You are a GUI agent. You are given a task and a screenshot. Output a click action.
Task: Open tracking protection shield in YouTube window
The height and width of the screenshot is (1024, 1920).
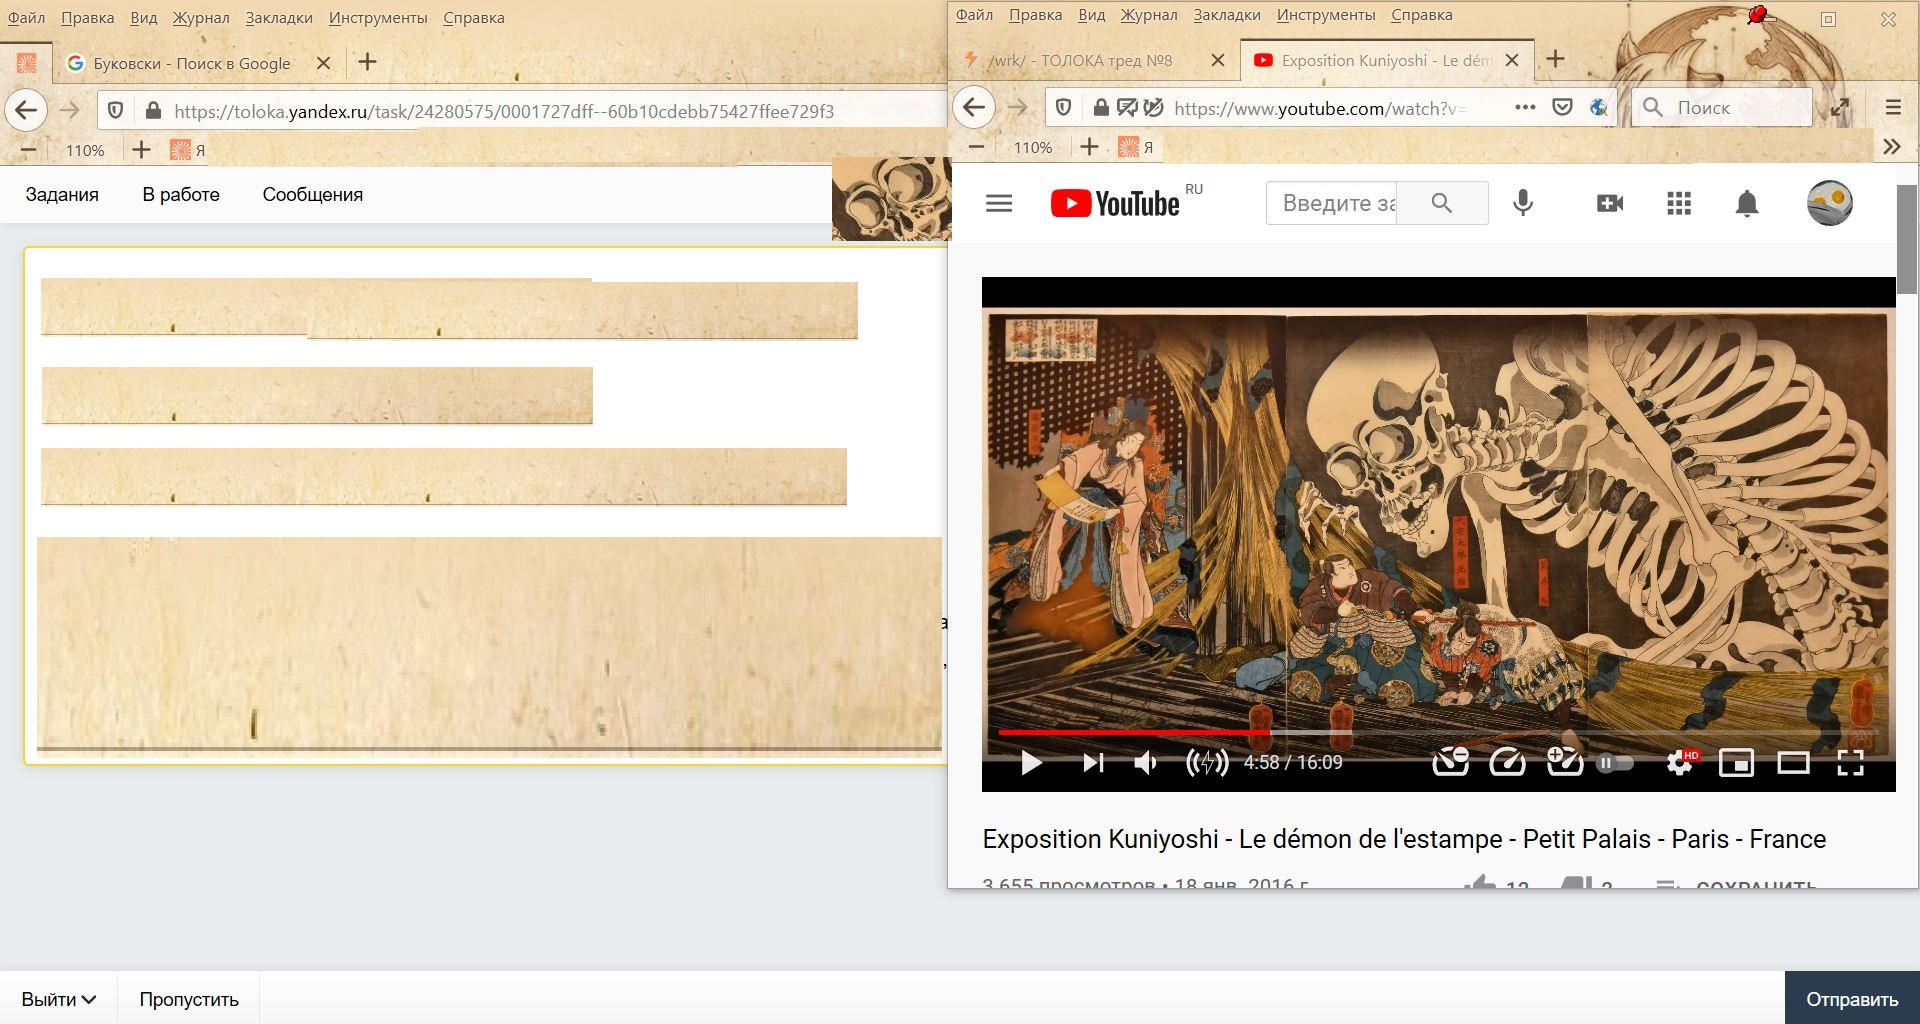point(1064,107)
